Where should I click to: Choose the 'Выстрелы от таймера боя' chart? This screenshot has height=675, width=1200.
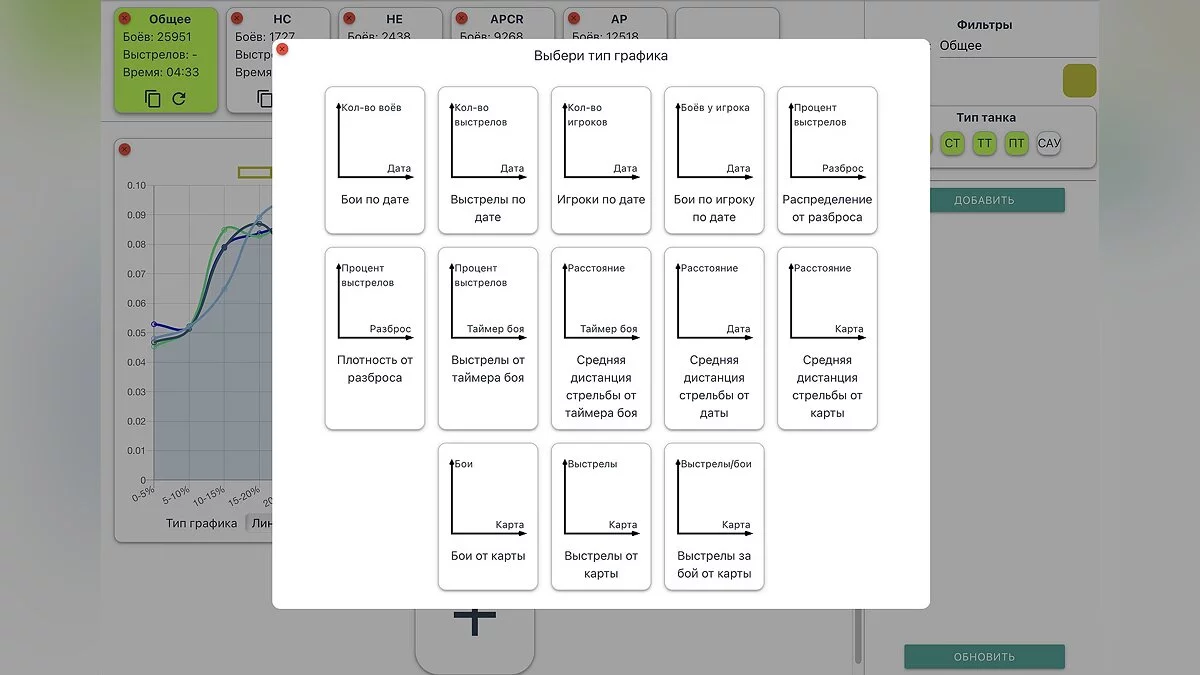click(488, 338)
